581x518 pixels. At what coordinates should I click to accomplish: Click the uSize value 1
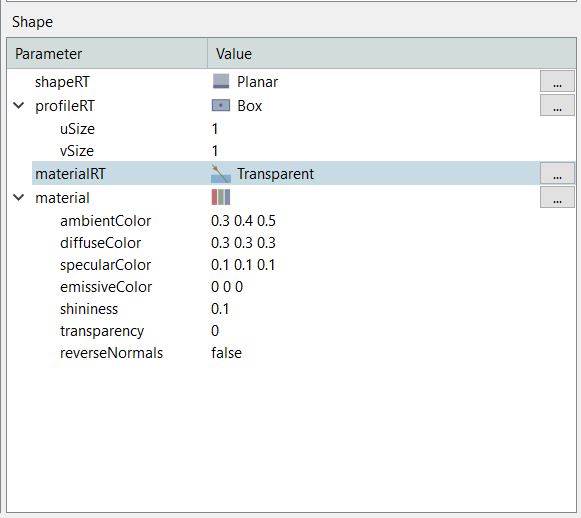click(x=215, y=129)
